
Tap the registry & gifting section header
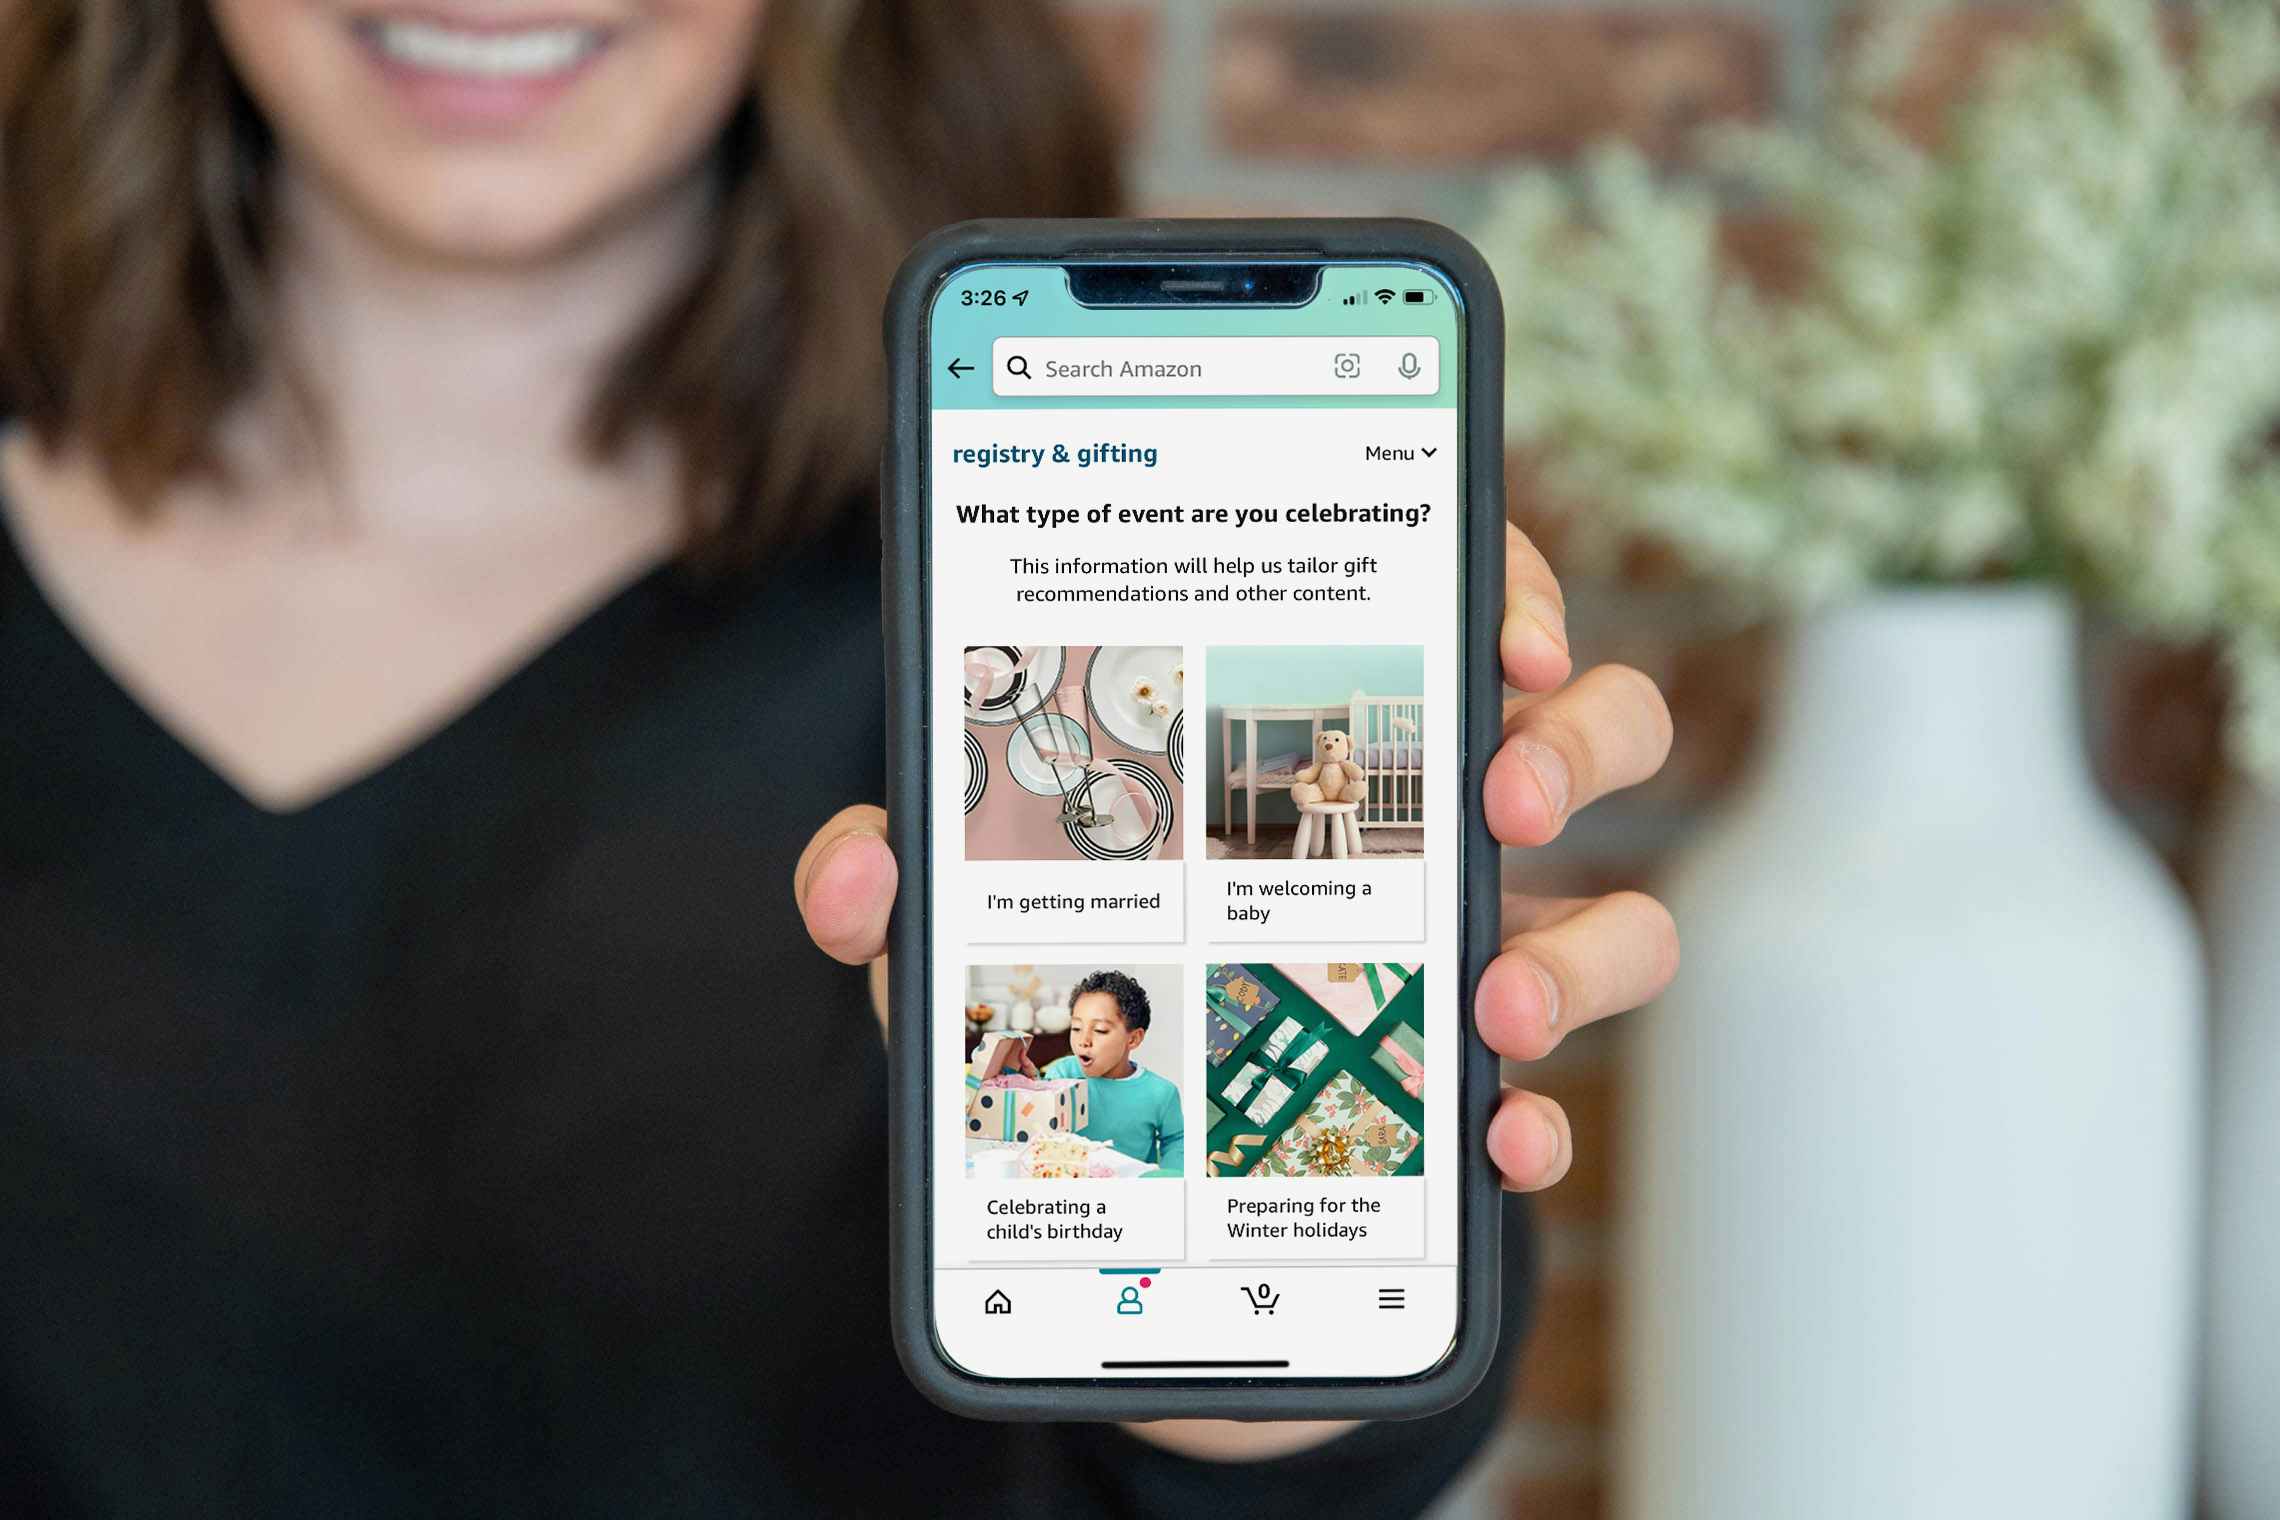click(1052, 451)
